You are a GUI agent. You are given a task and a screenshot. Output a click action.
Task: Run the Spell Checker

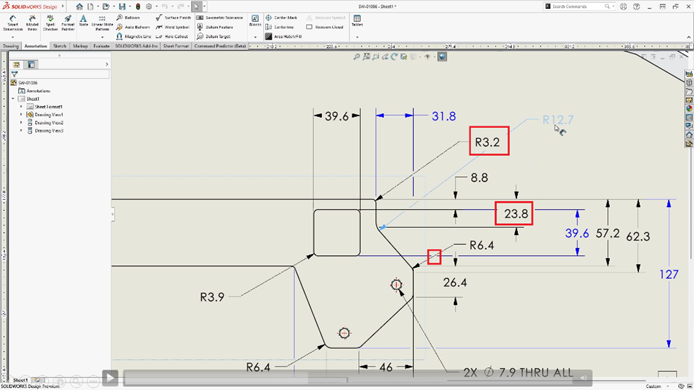50,22
